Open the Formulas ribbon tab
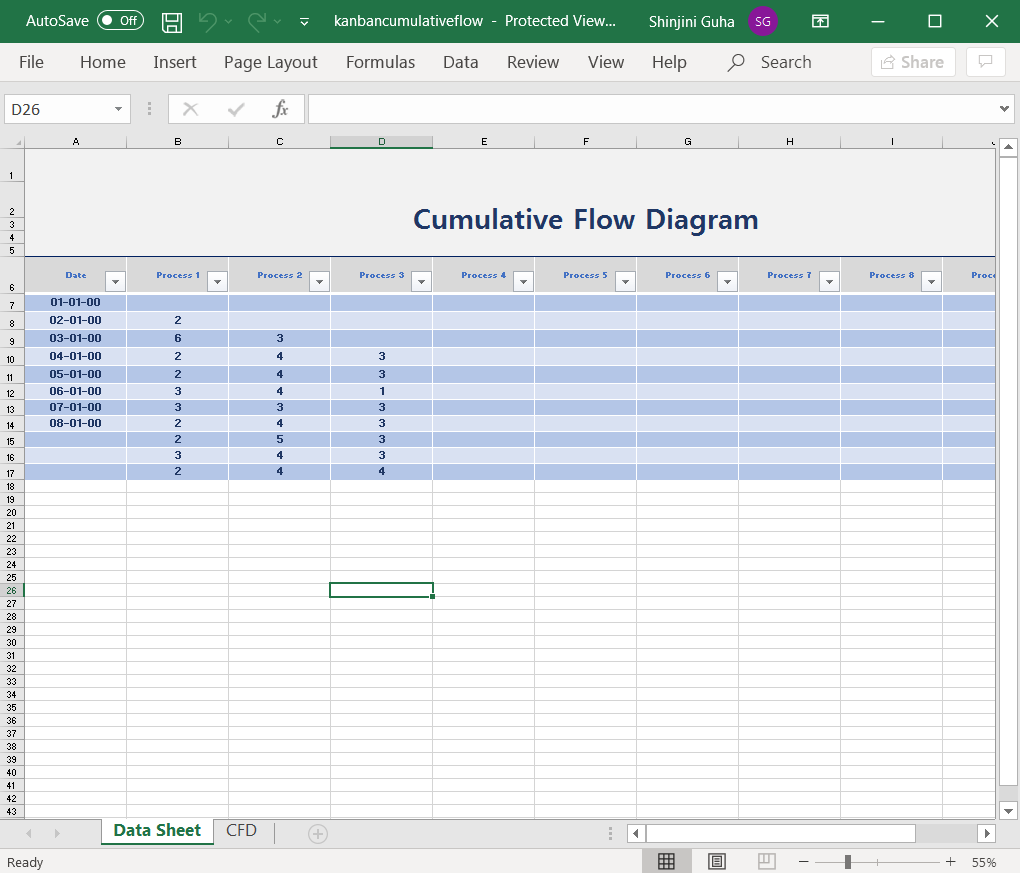Viewport: 1020px width, 873px height. (x=380, y=62)
